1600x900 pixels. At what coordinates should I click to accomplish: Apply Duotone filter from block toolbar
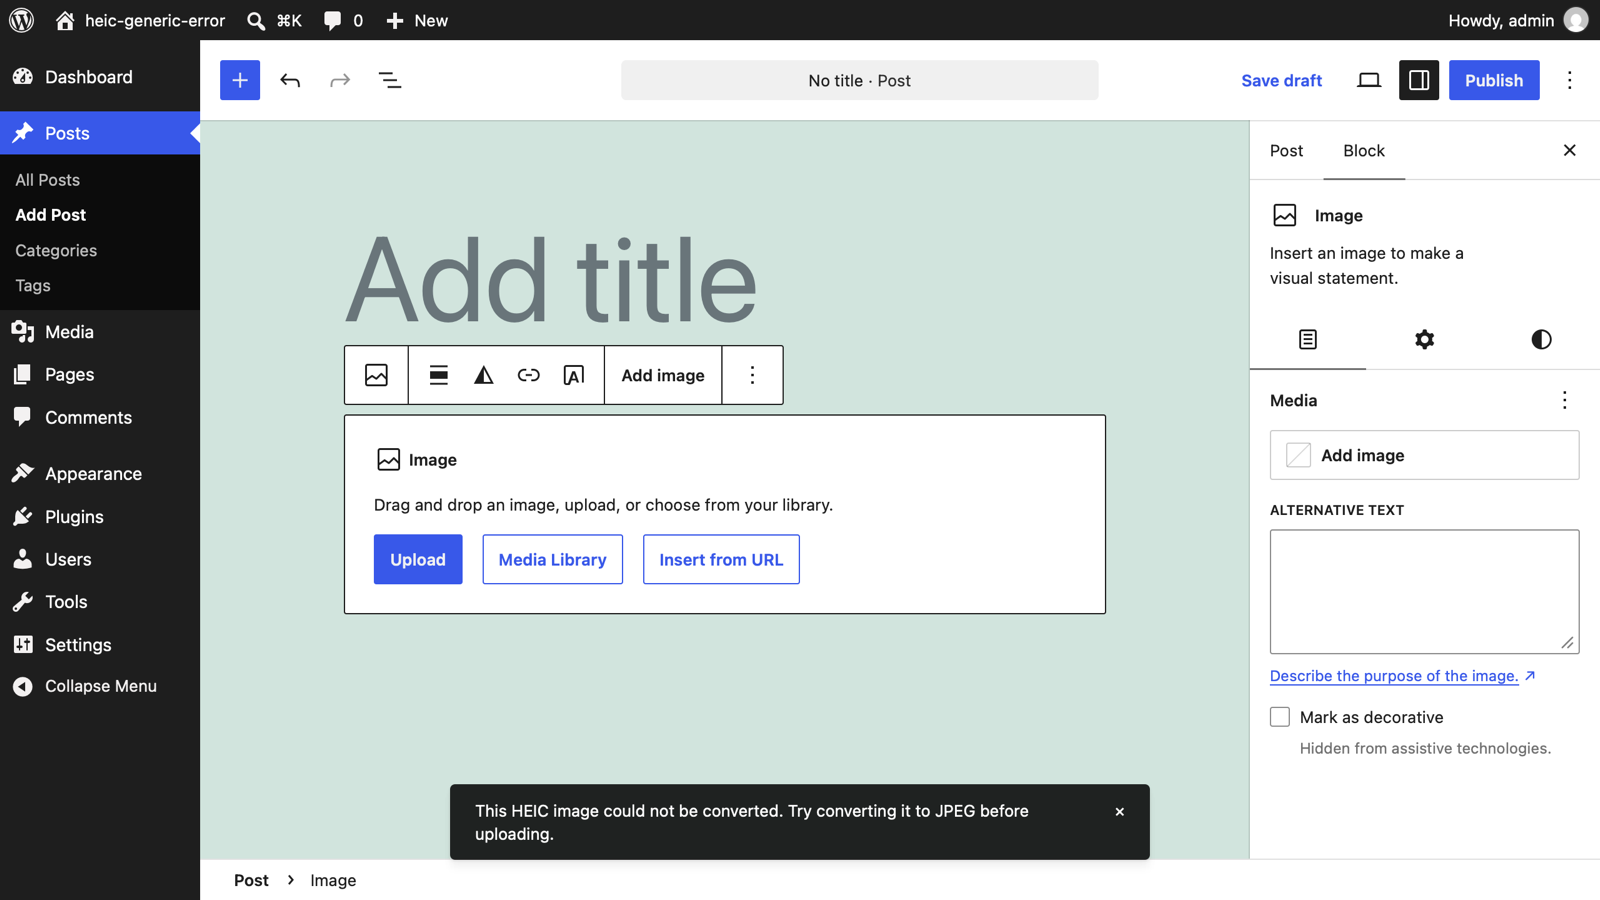pyautogui.click(x=484, y=375)
